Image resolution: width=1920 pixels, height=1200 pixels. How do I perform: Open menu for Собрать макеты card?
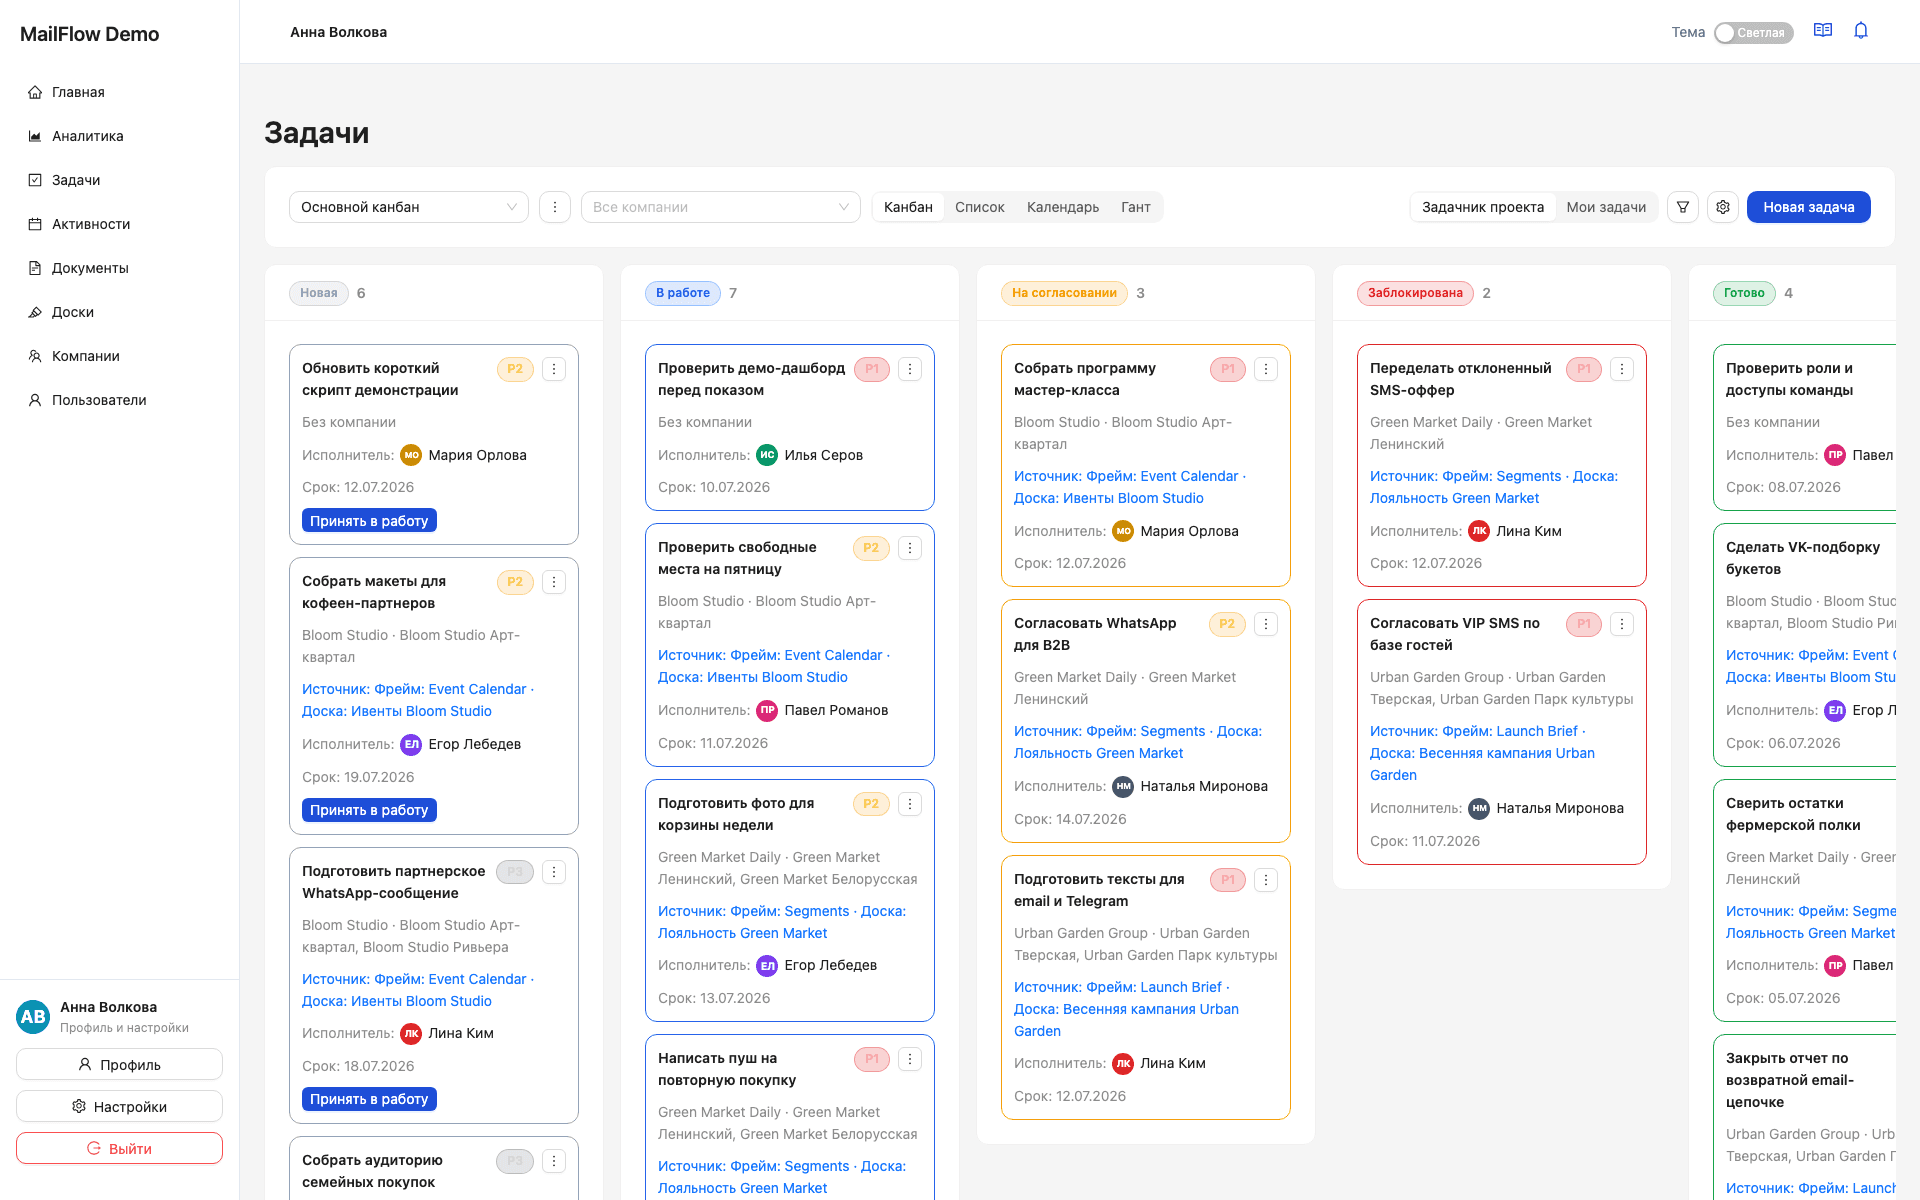tap(554, 582)
